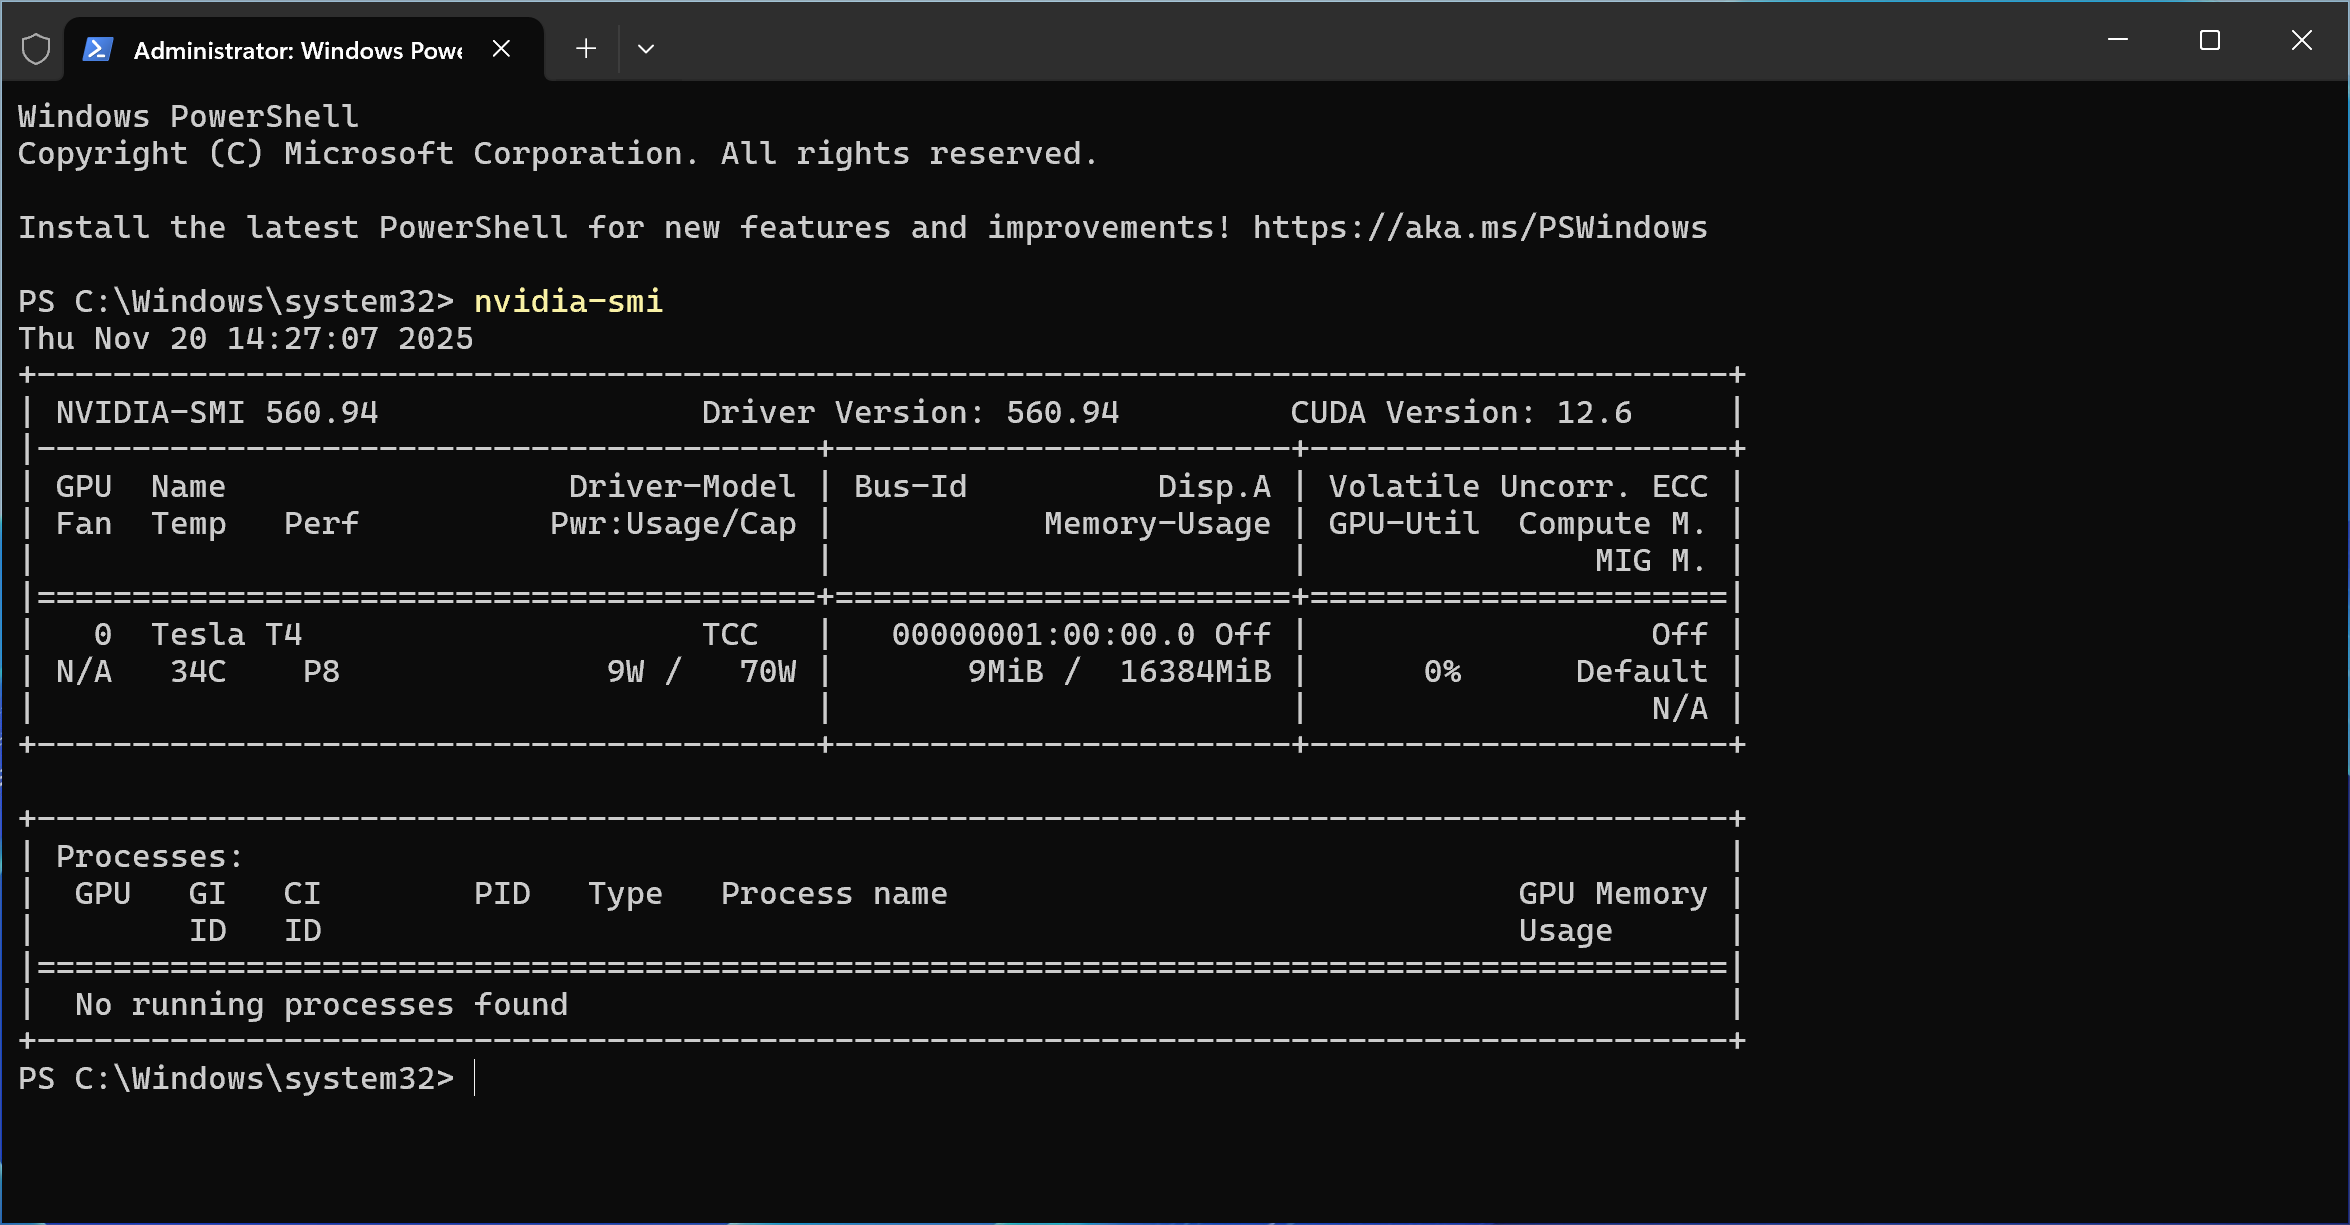The width and height of the screenshot is (2350, 1225).
Task: Click the 70W power cap value
Action: (x=768, y=672)
